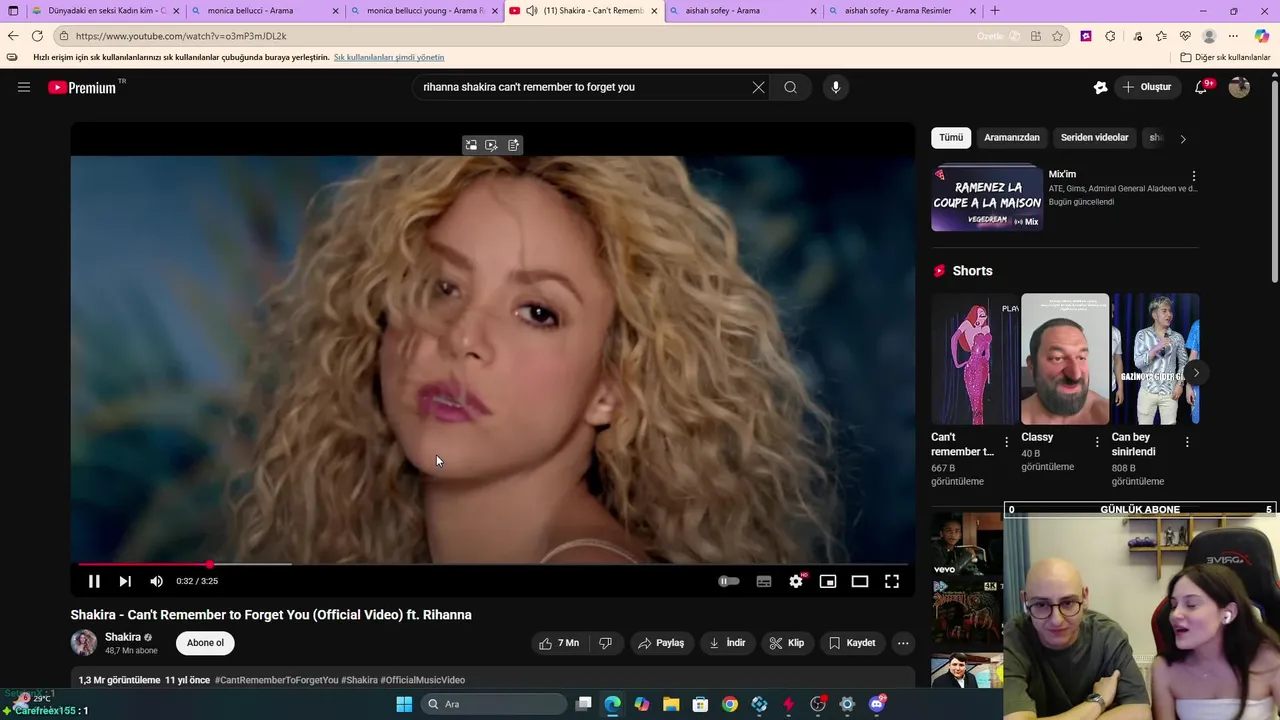
Task: Click Sık kullanılanları şimdi yönetin link
Action: [x=389, y=57]
